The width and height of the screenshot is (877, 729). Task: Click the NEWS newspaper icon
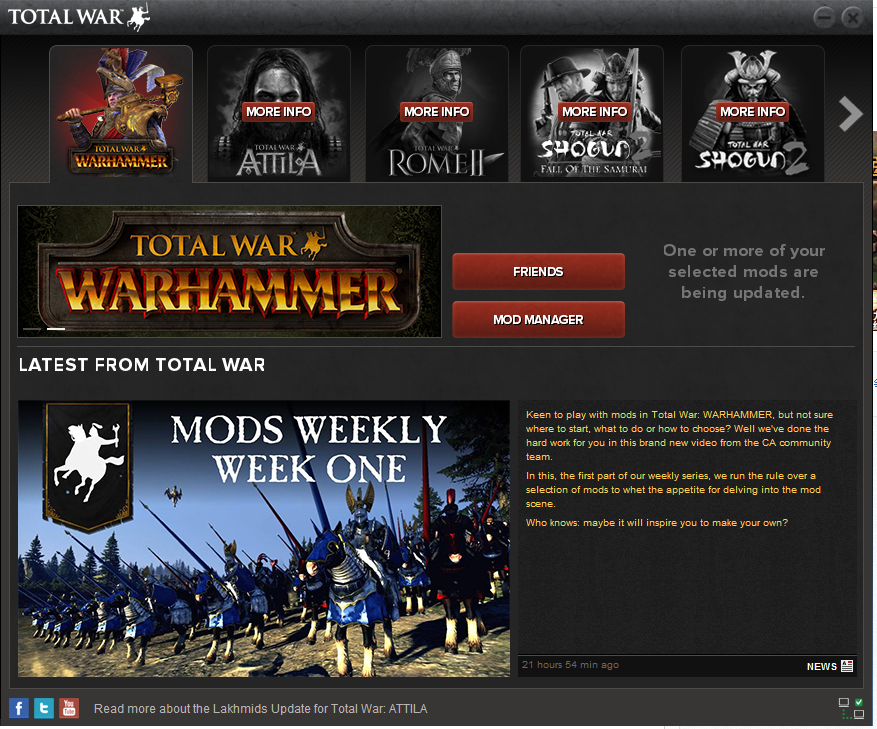[x=847, y=666]
